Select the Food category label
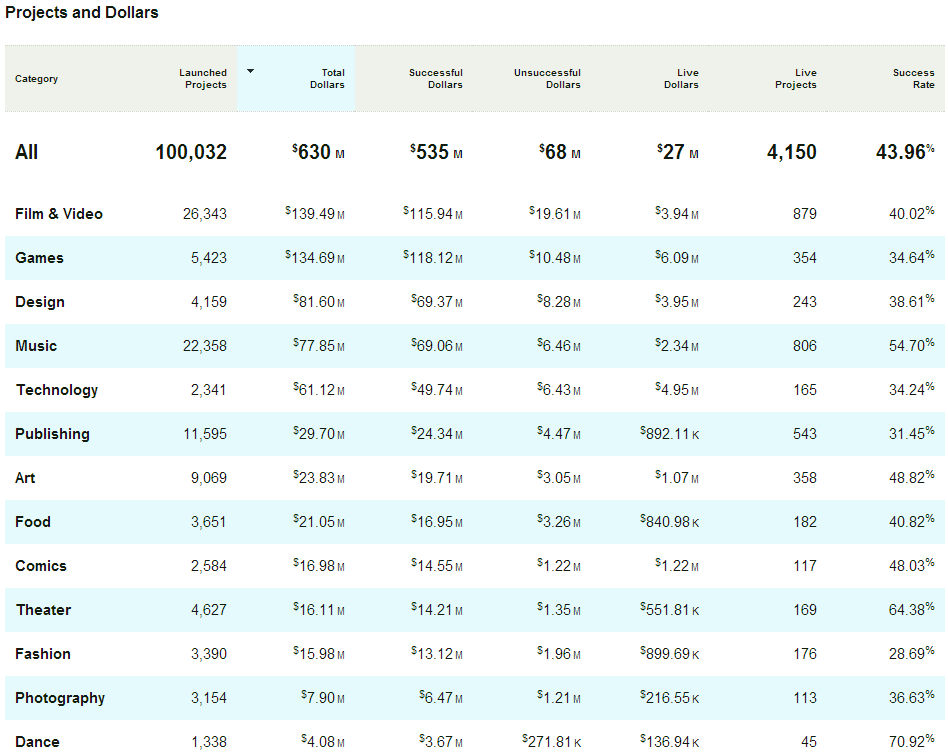 point(33,522)
